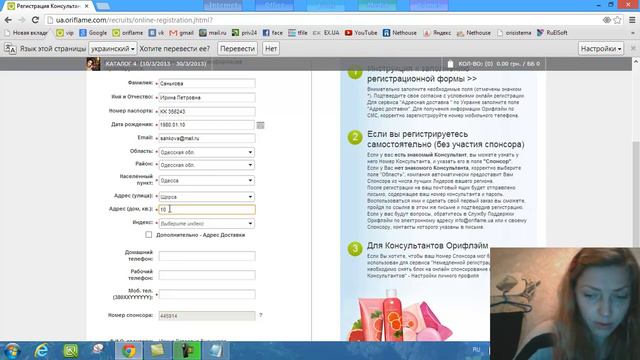Open the tfile bookmark
Image resolution: width=640 pixels, height=360 pixels.
[298, 33]
